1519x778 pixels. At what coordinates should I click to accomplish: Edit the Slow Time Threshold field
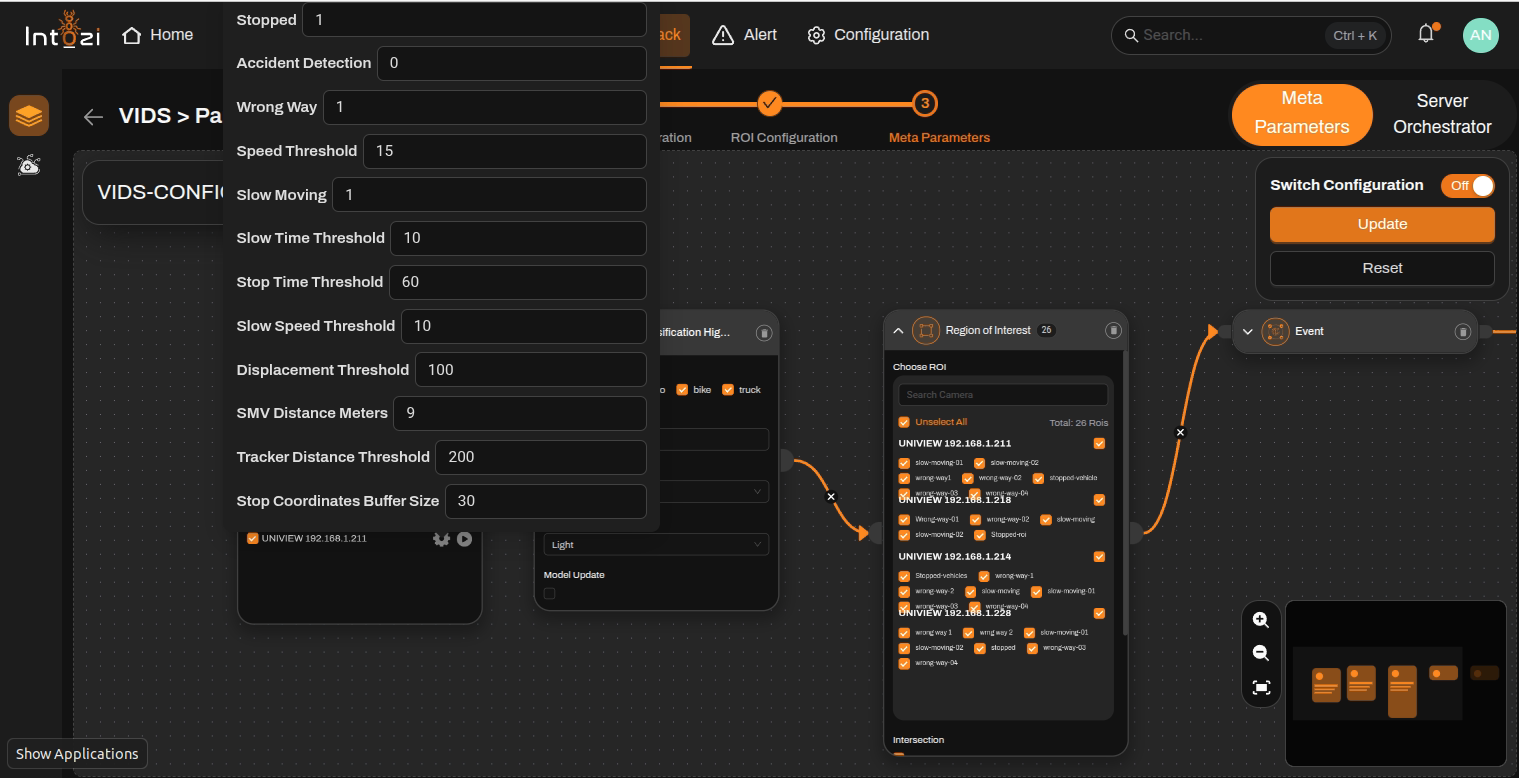point(518,238)
